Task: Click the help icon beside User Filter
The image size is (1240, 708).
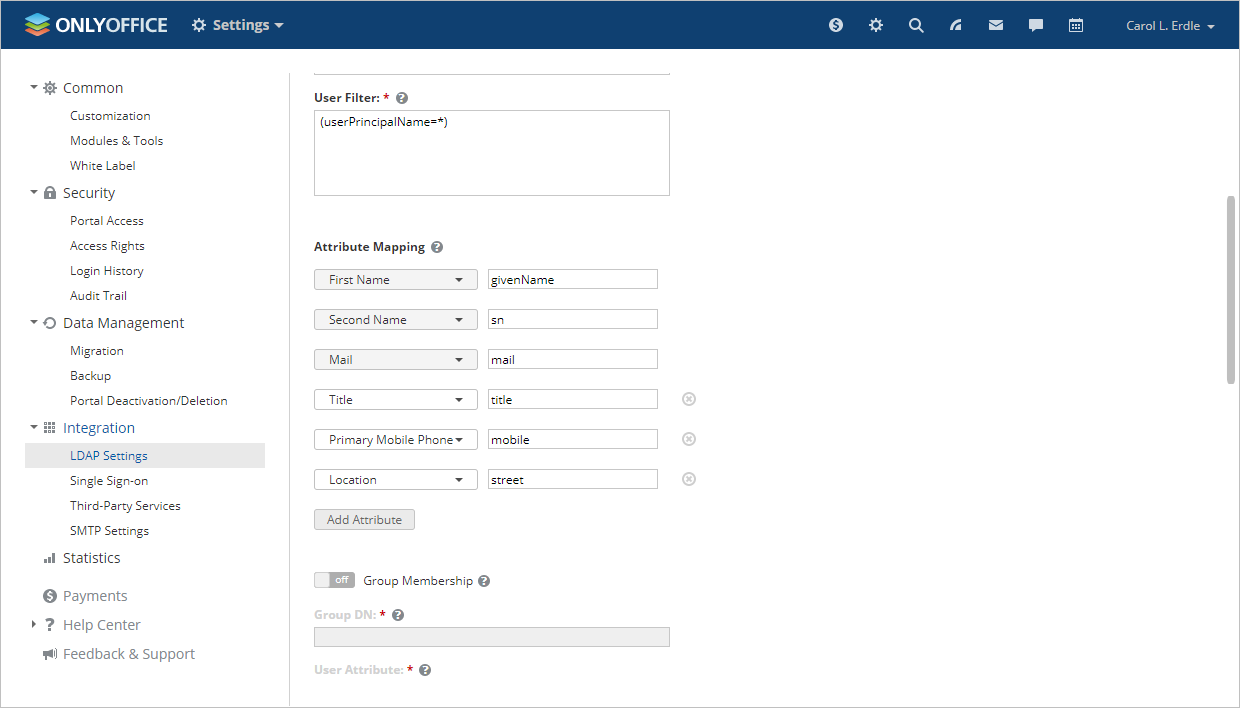Action: coord(401,97)
